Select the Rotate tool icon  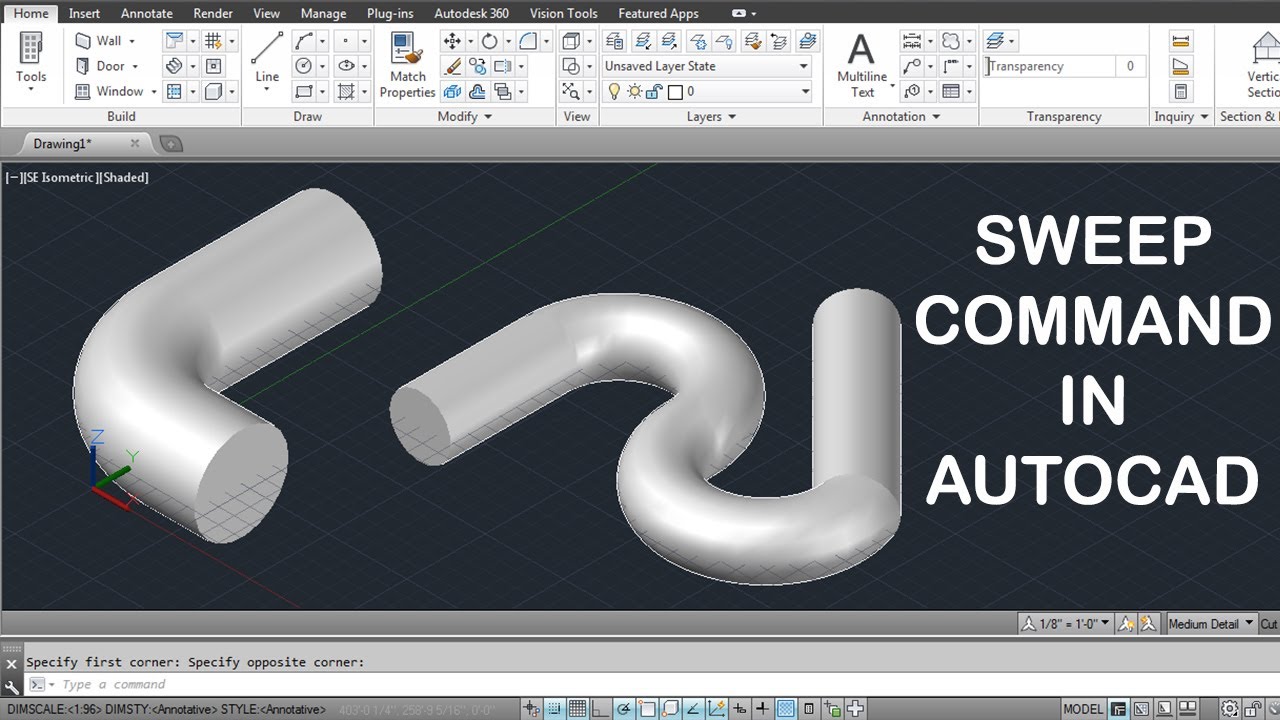(x=489, y=41)
